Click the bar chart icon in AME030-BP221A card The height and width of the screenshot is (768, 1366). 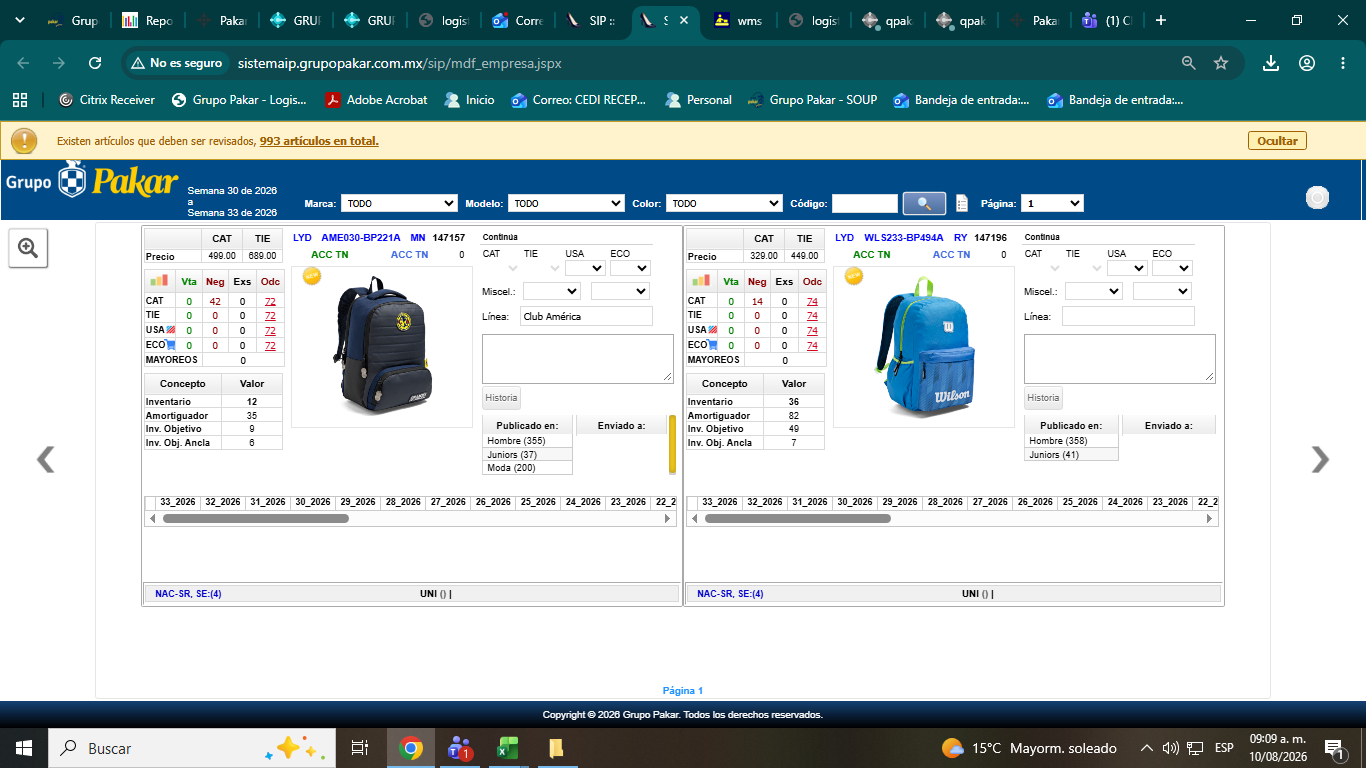[x=160, y=281]
